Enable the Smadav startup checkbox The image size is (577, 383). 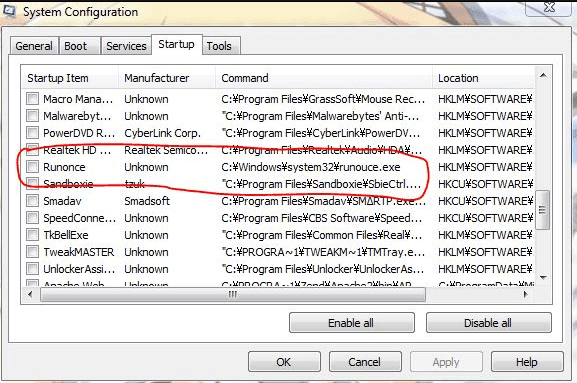(32, 201)
